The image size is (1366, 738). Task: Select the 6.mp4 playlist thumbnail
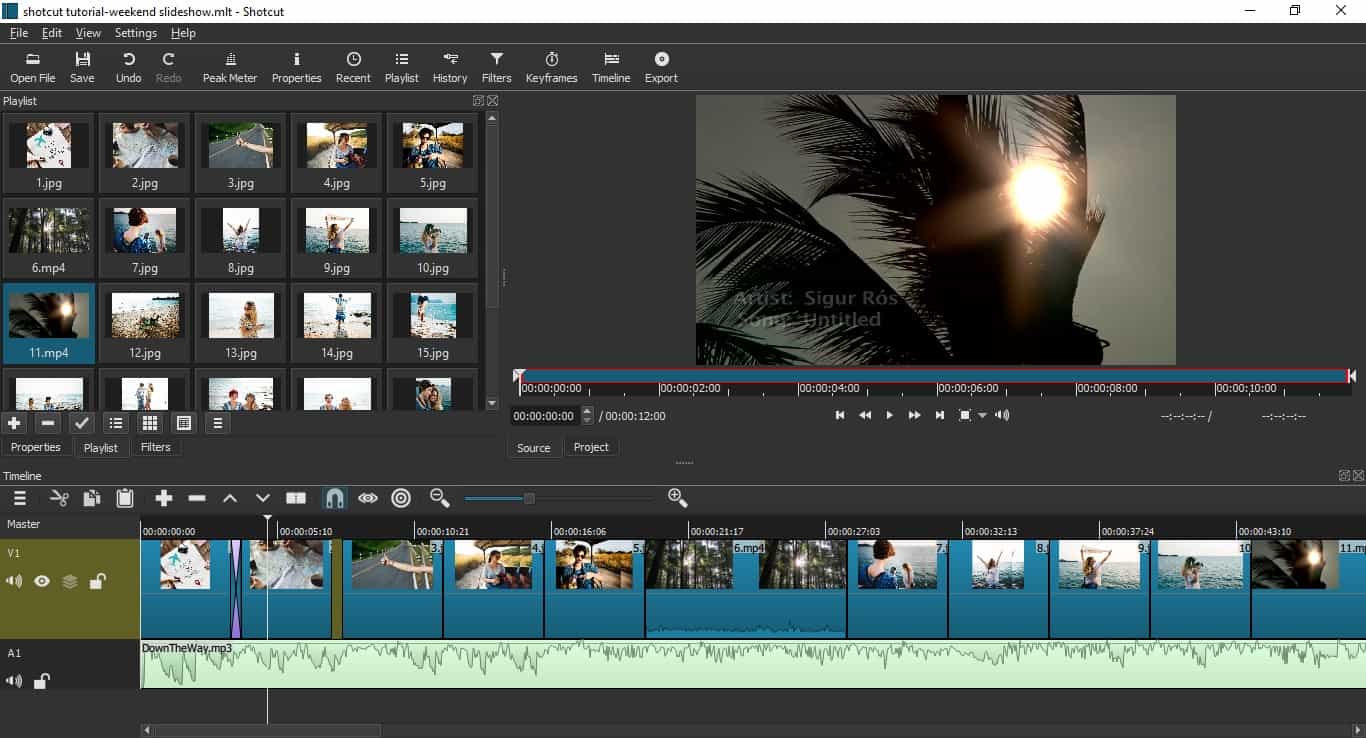click(x=48, y=238)
